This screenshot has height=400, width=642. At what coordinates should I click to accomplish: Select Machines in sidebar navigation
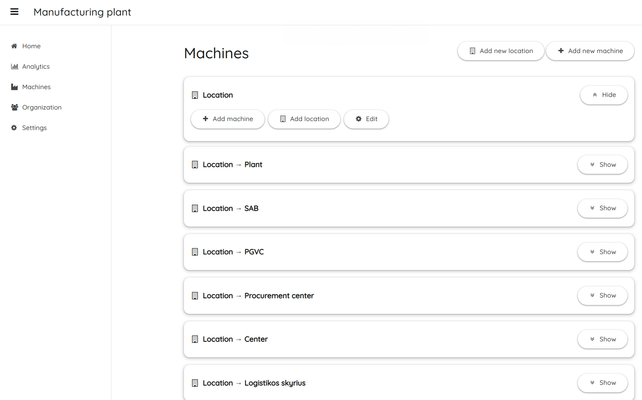[36, 87]
